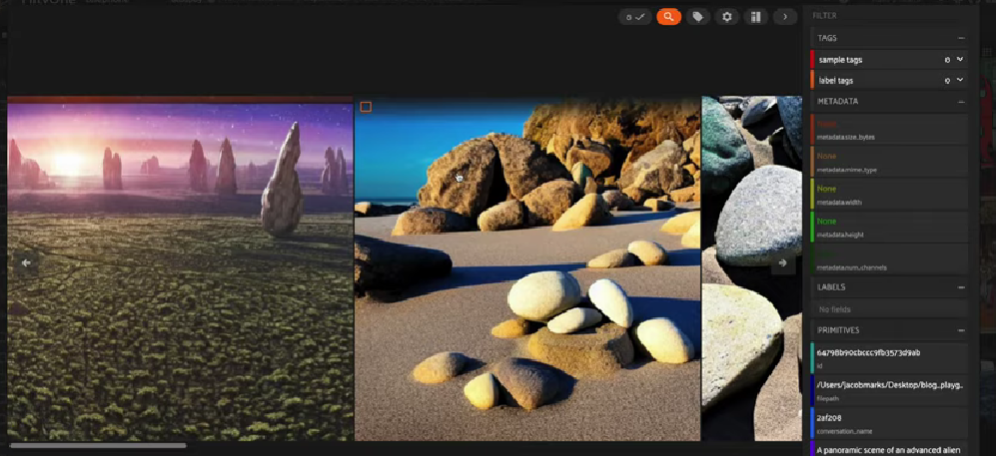Tick the beach rocks image selection checkbox

[366, 107]
